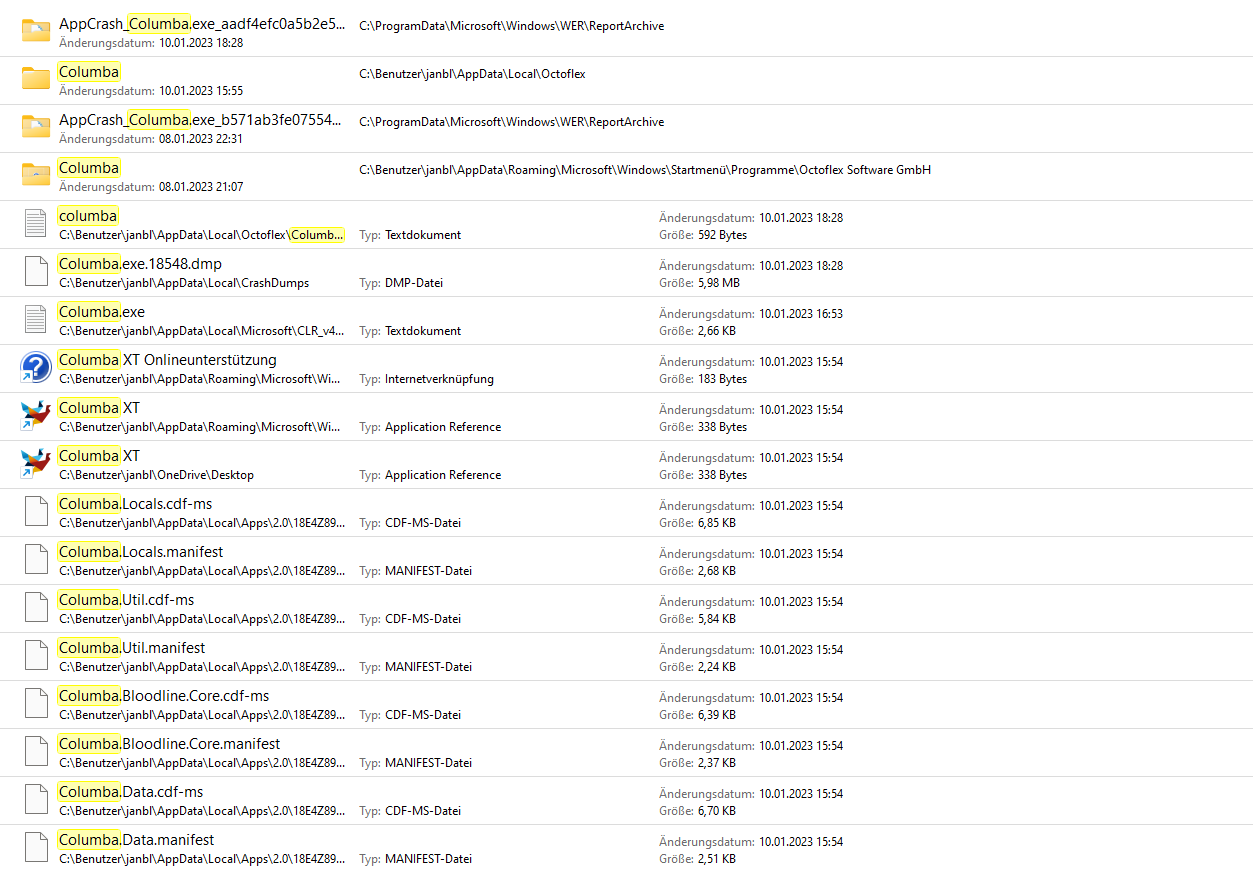Viewport: 1253px width, 881px height.
Task: Click the size value 2,66 KB
Action: pos(717,331)
